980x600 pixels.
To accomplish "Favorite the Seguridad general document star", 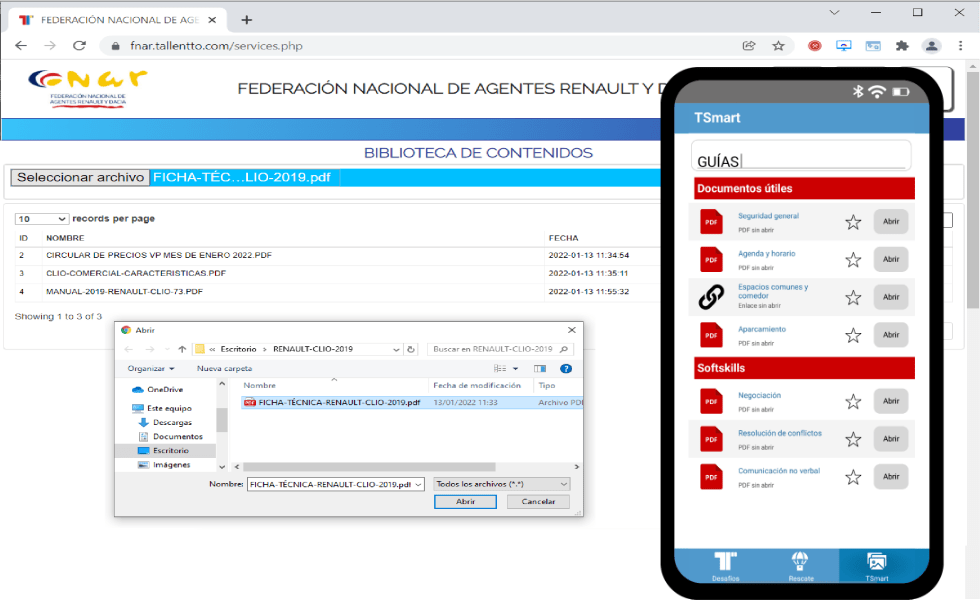I will click(853, 222).
